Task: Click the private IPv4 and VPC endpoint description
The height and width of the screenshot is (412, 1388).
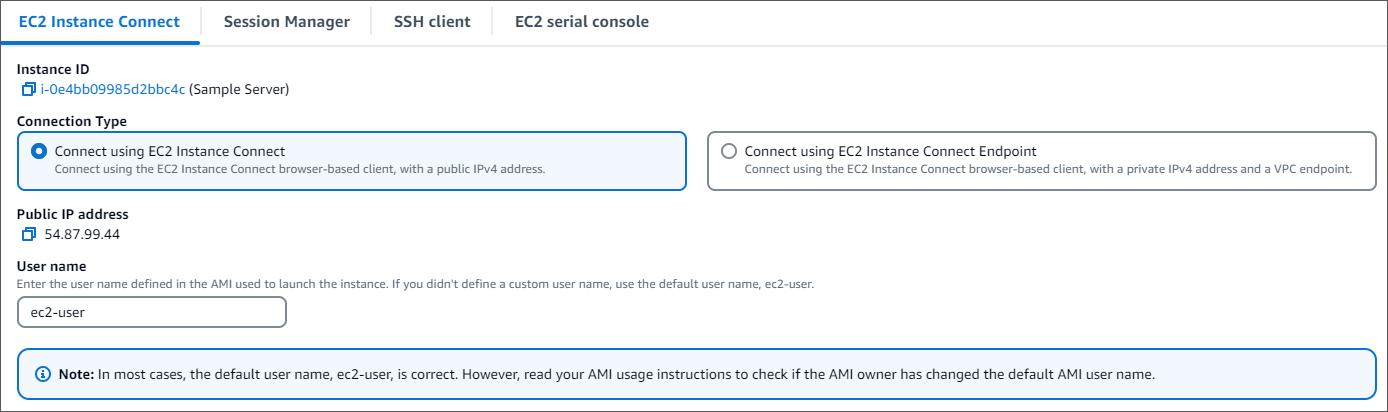Action: tap(1048, 169)
